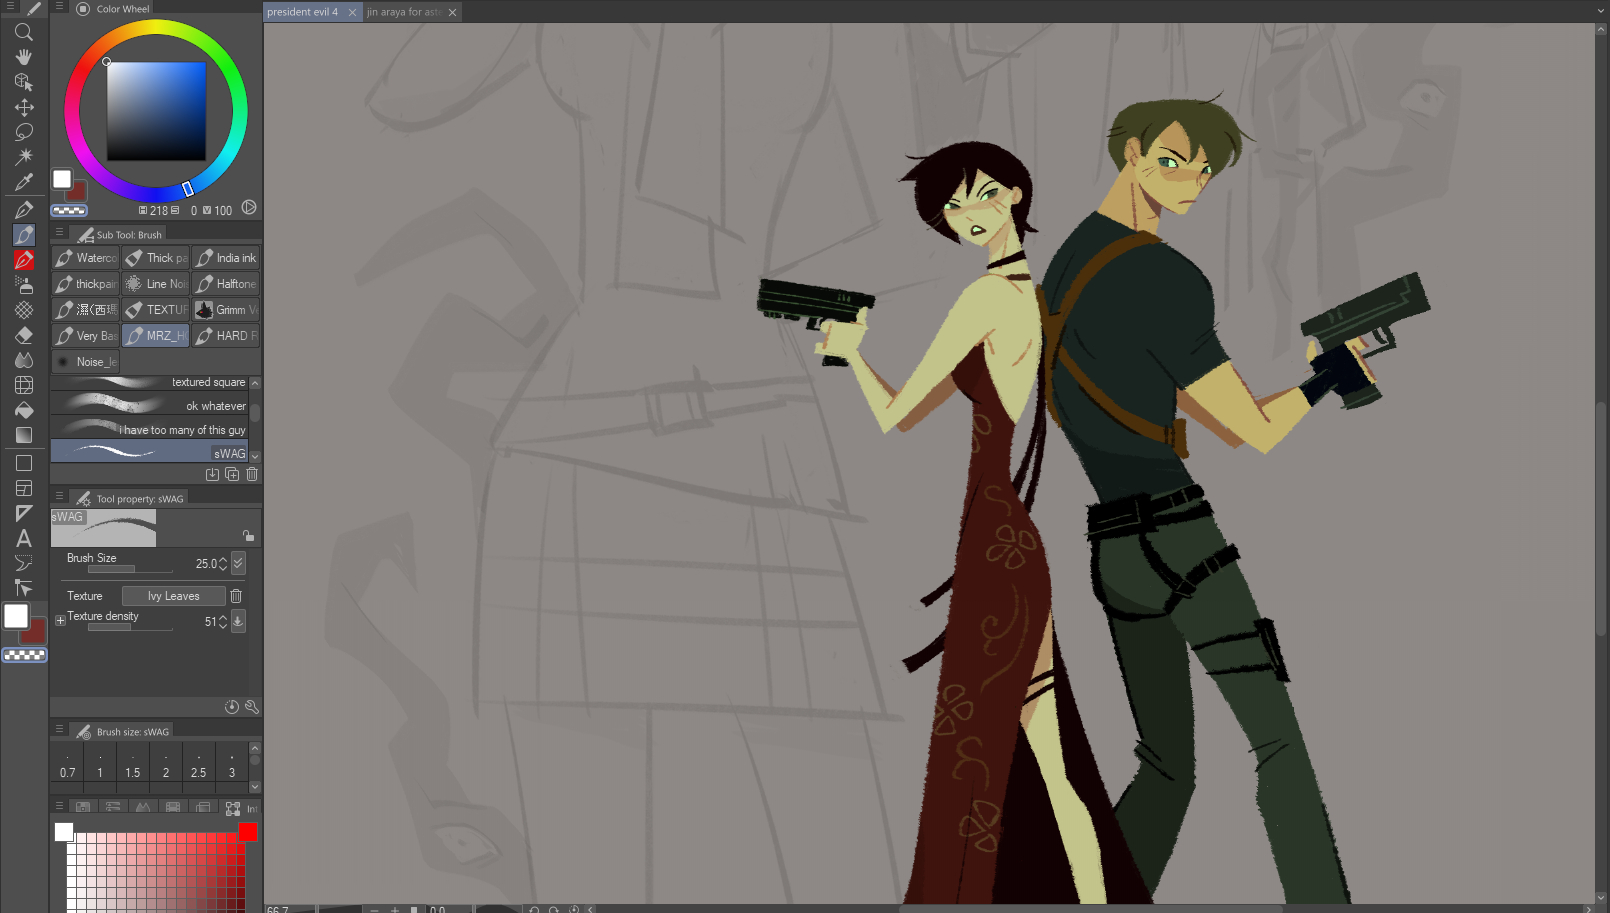Pick the Lasso selection tool
1610x913 pixels.
click(24, 132)
